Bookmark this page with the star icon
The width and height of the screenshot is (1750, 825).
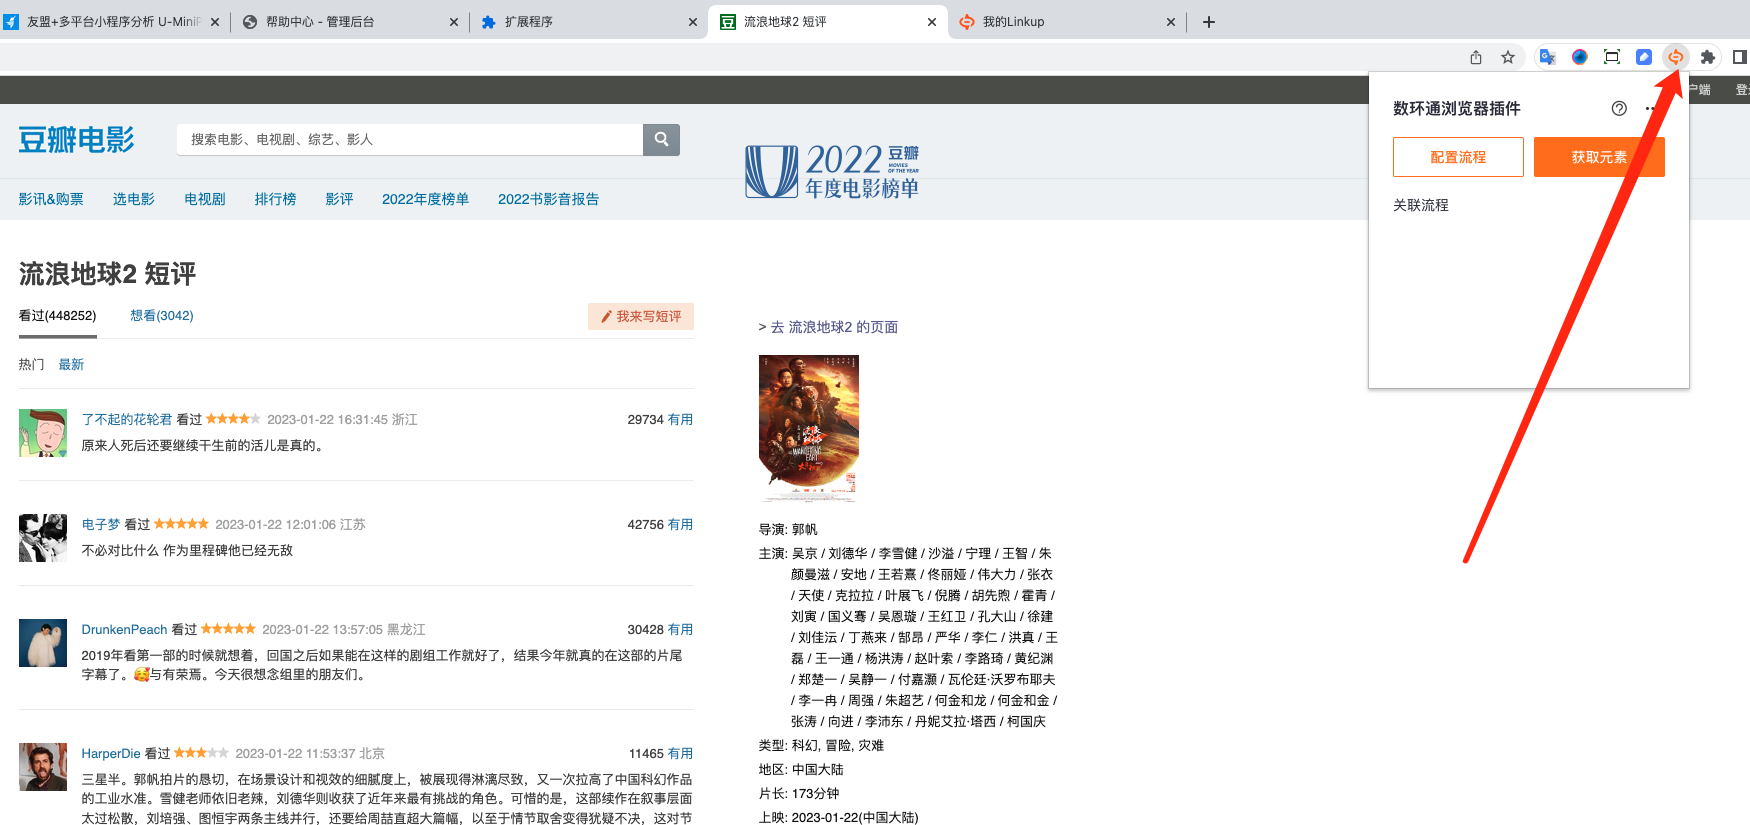1508,57
